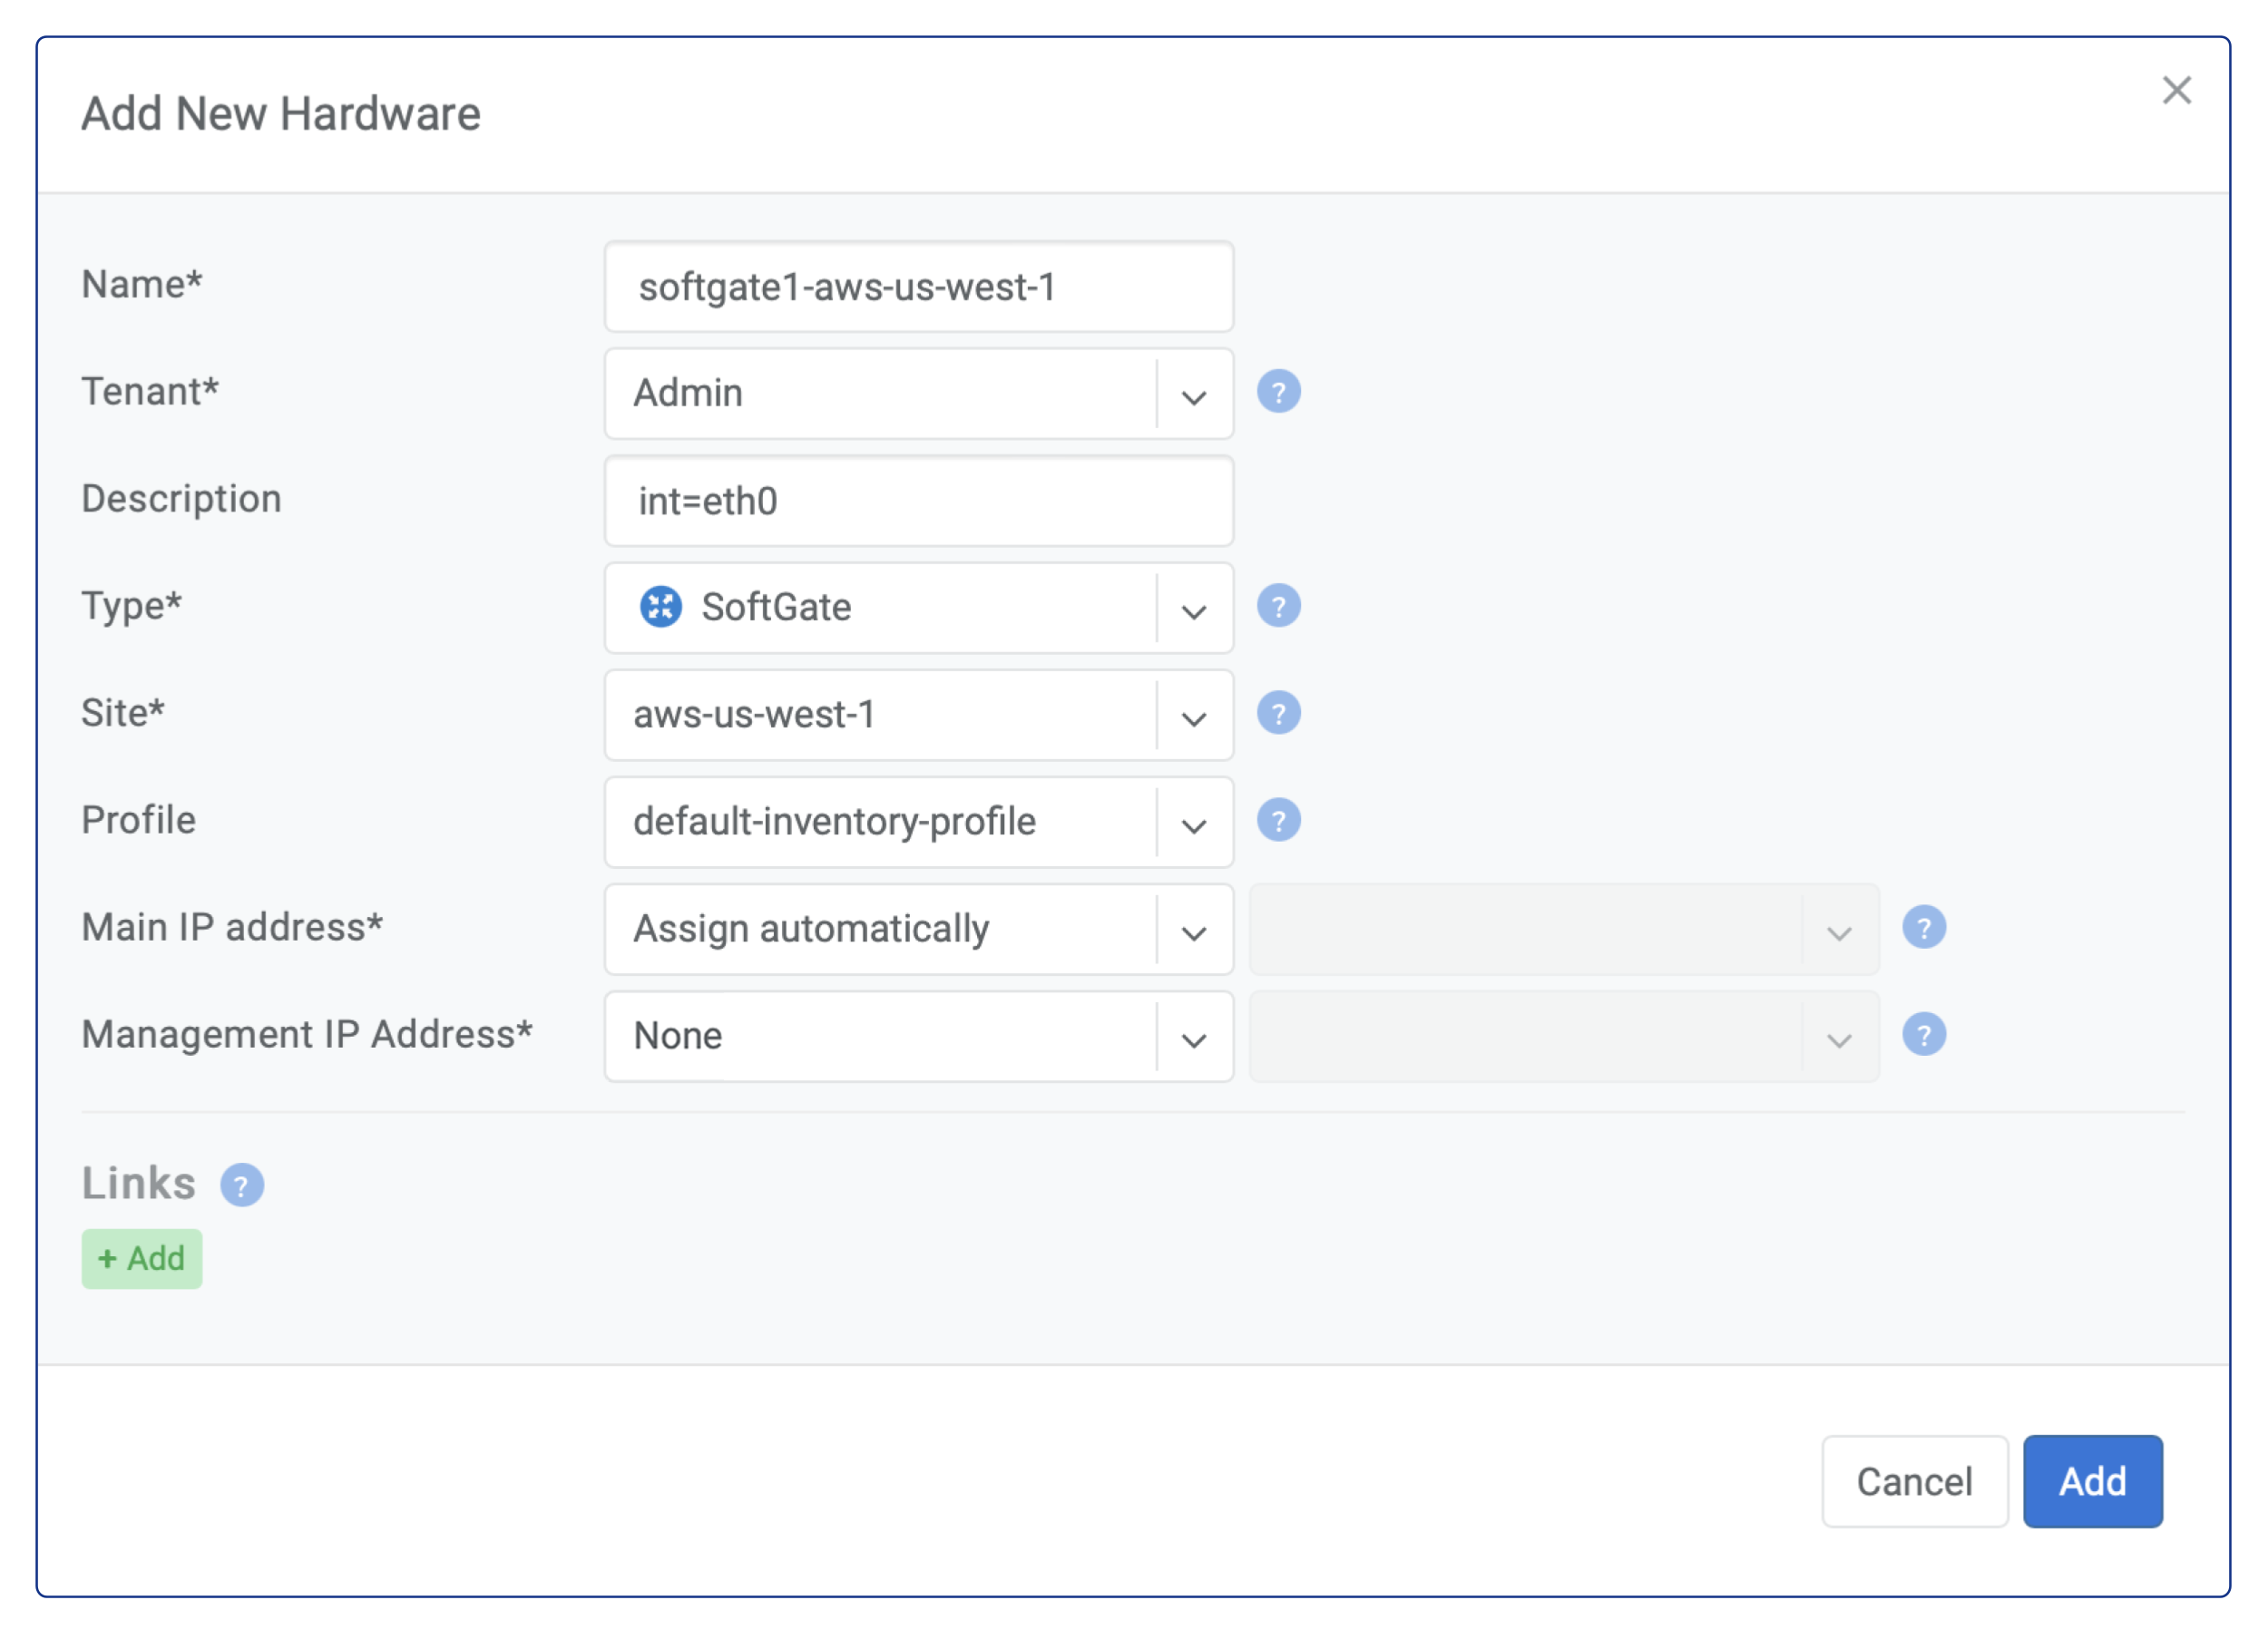
Task: Expand the Site selector
Action: (1193, 716)
